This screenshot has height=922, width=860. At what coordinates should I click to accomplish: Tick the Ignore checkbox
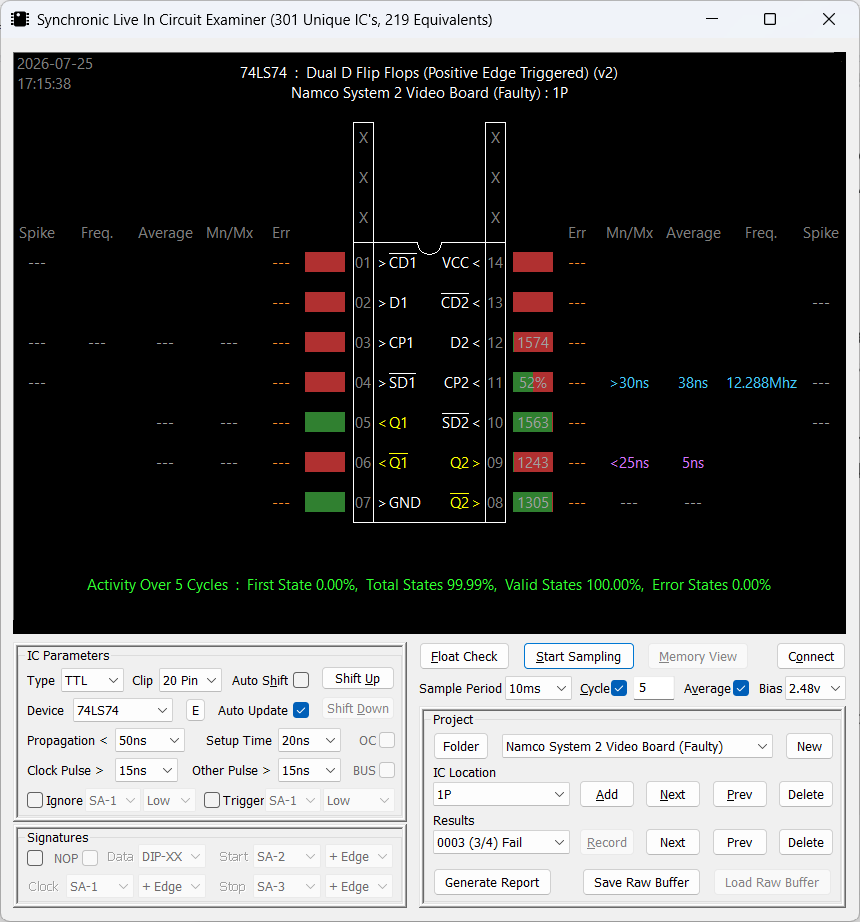pos(35,800)
